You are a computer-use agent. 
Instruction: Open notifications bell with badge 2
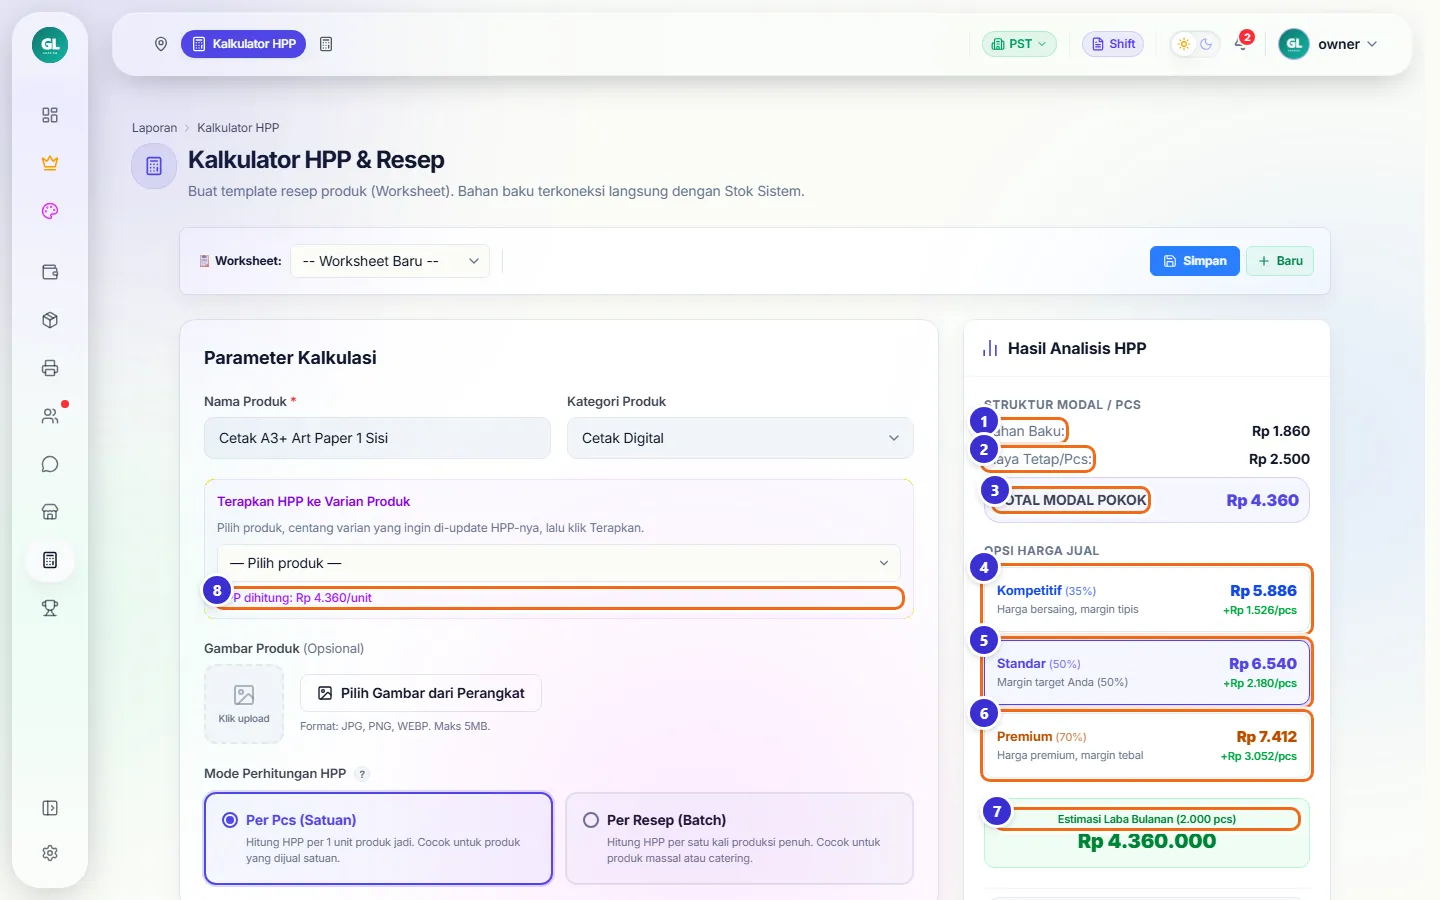coord(1242,43)
